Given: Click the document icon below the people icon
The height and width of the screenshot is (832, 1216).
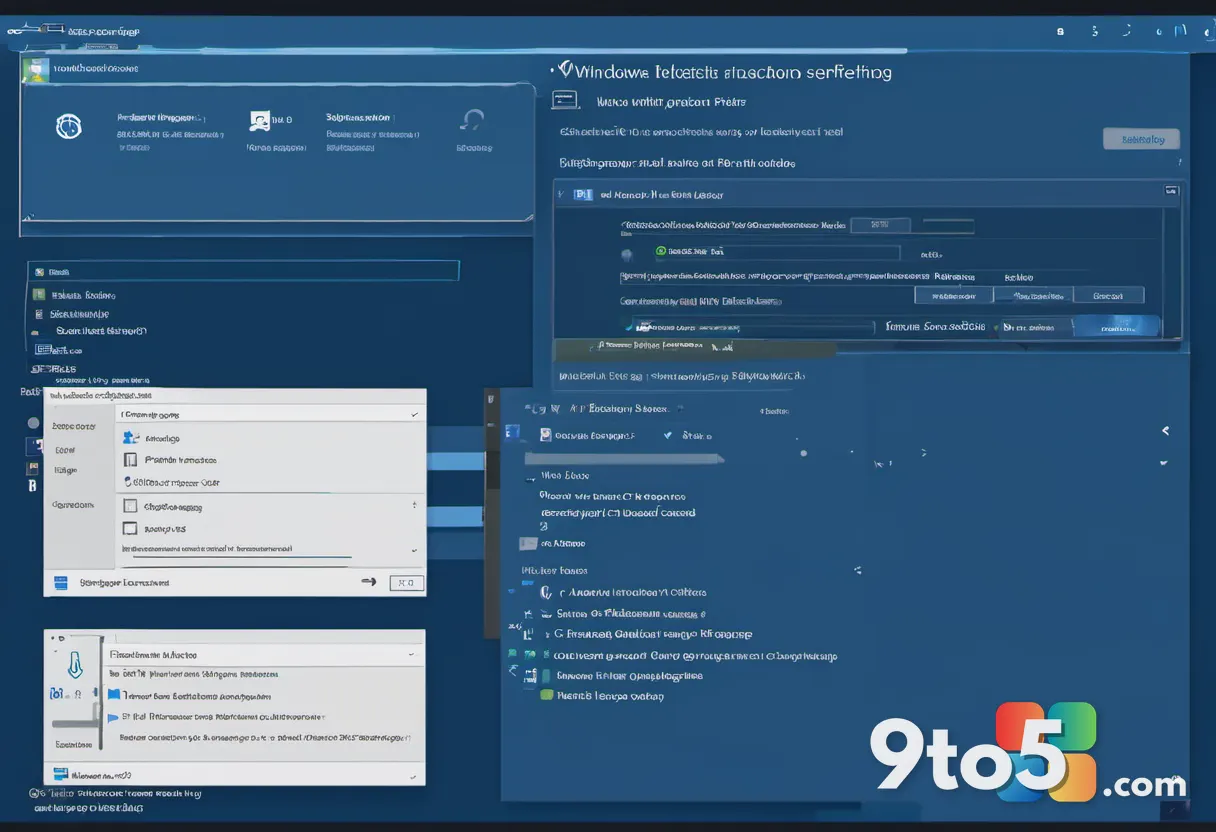Looking at the screenshot, I should 130,460.
